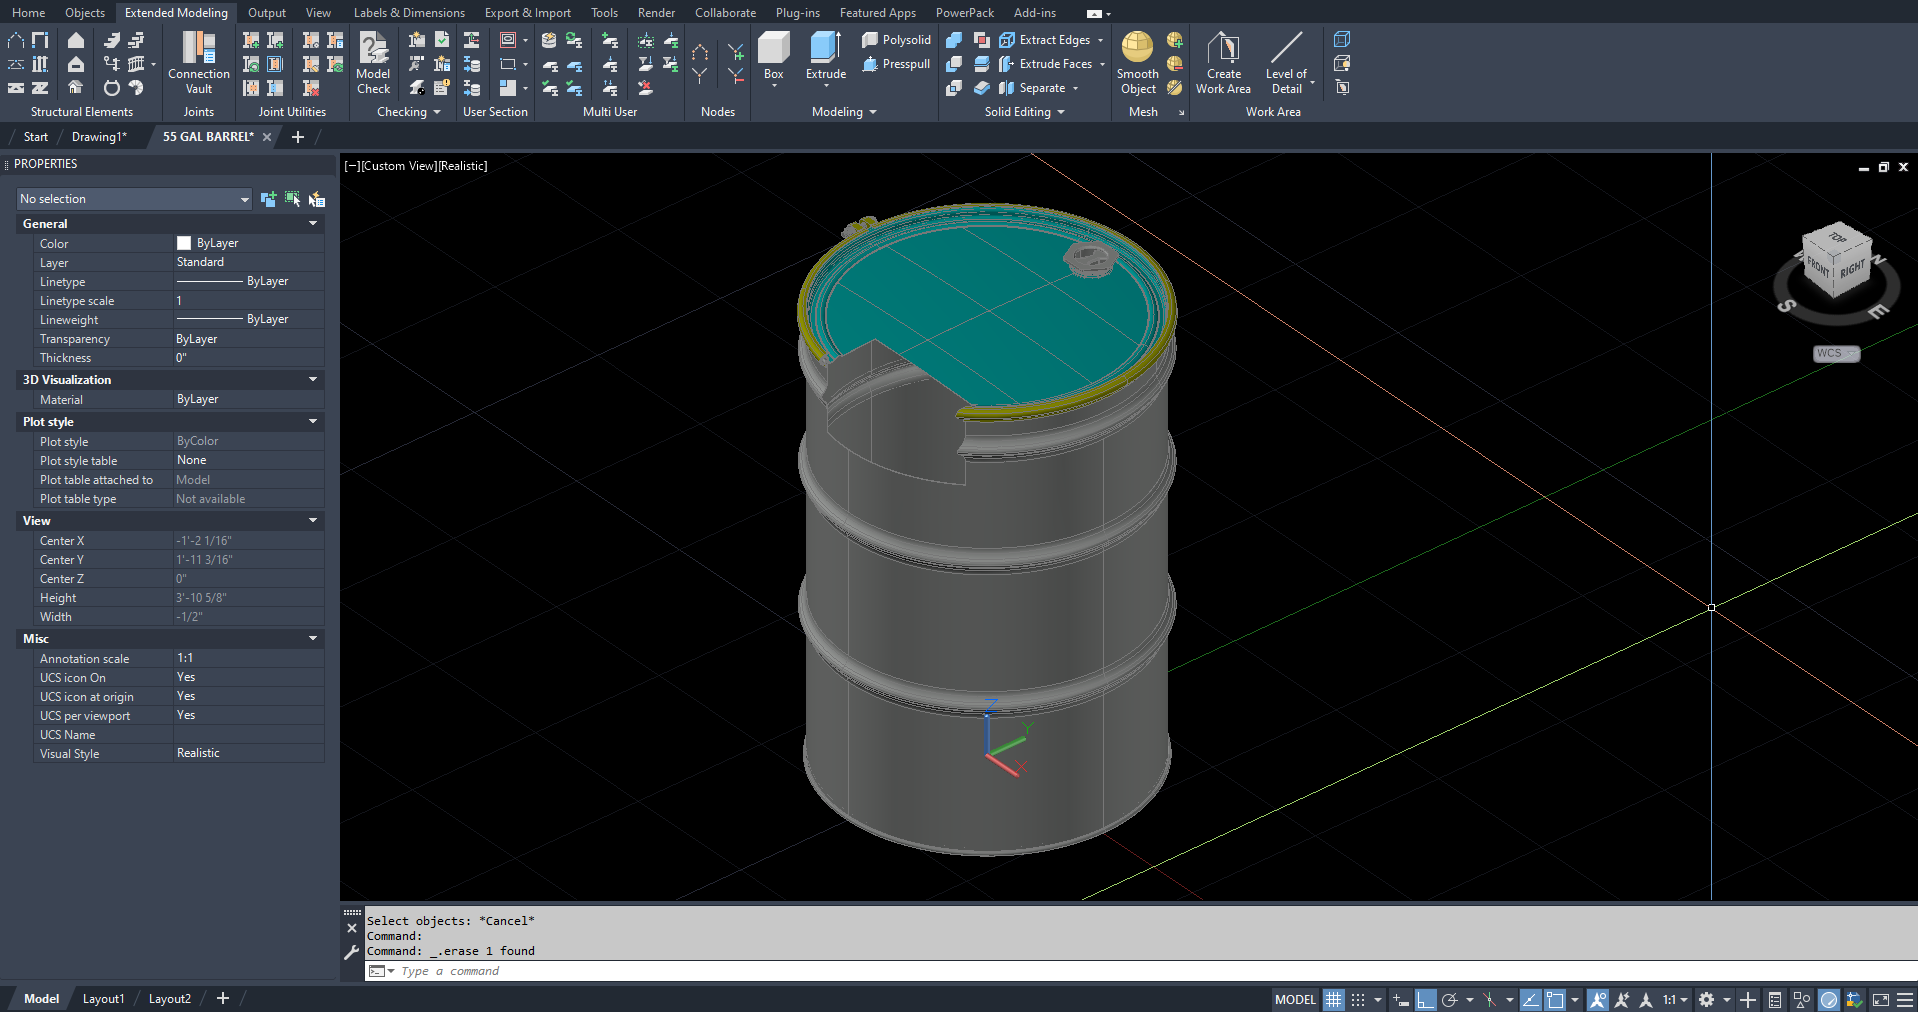The width and height of the screenshot is (1918, 1012).
Task: Select the Polysolid tool
Action: tap(896, 39)
